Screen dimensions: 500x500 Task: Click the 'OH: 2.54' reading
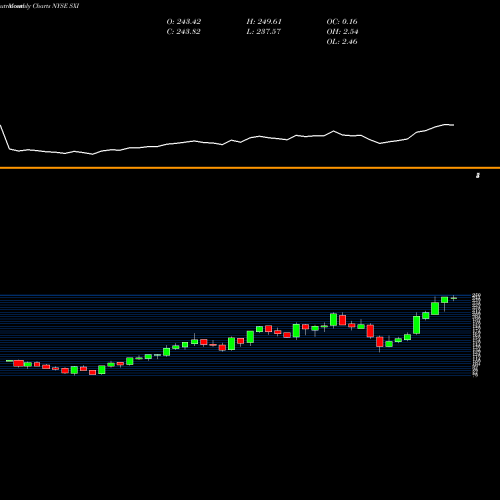(x=342, y=32)
